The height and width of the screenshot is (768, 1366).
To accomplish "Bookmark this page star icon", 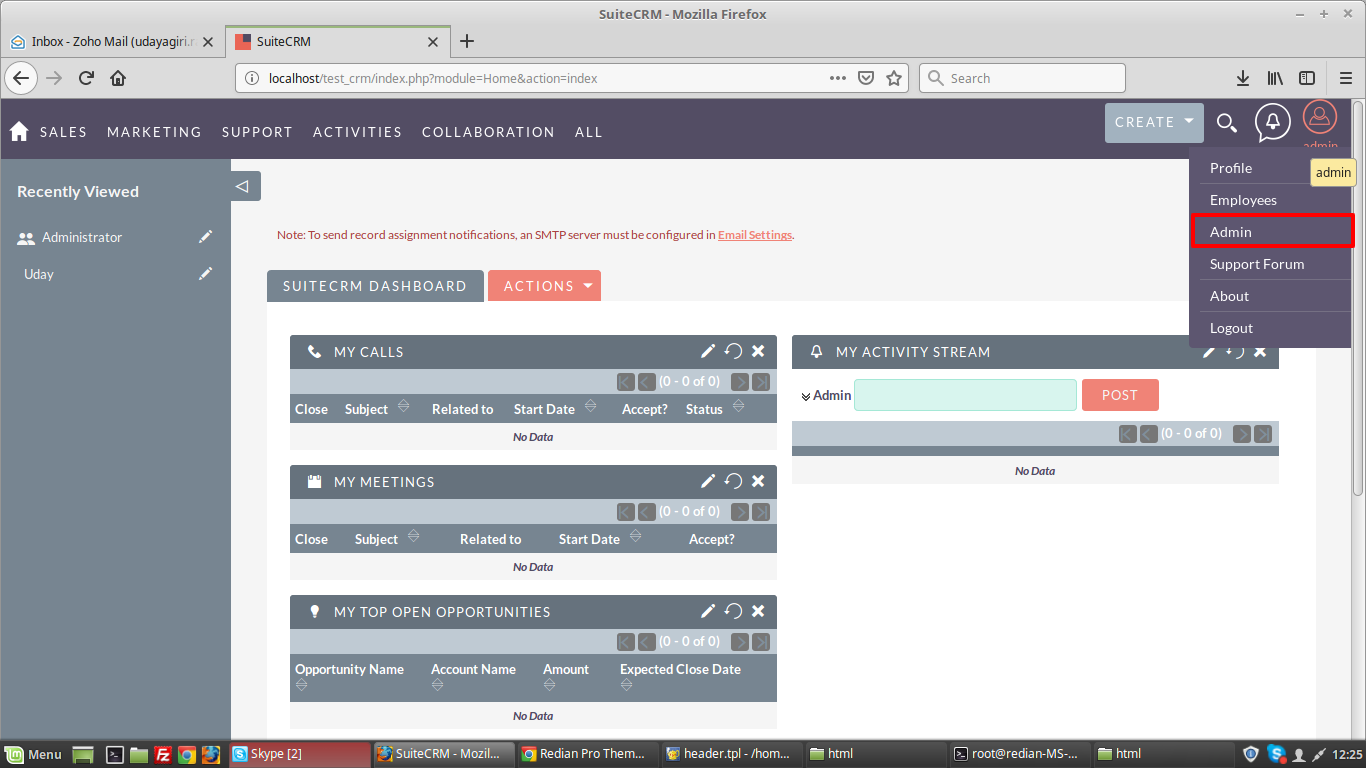I will click(894, 78).
